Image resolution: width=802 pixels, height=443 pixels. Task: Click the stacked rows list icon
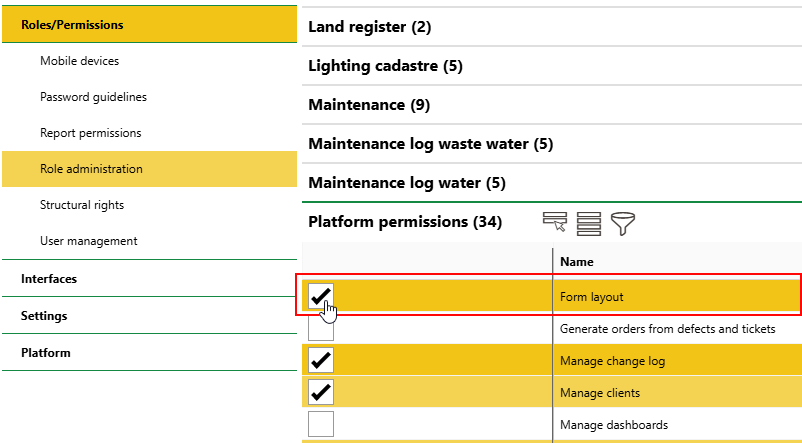click(x=588, y=223)
